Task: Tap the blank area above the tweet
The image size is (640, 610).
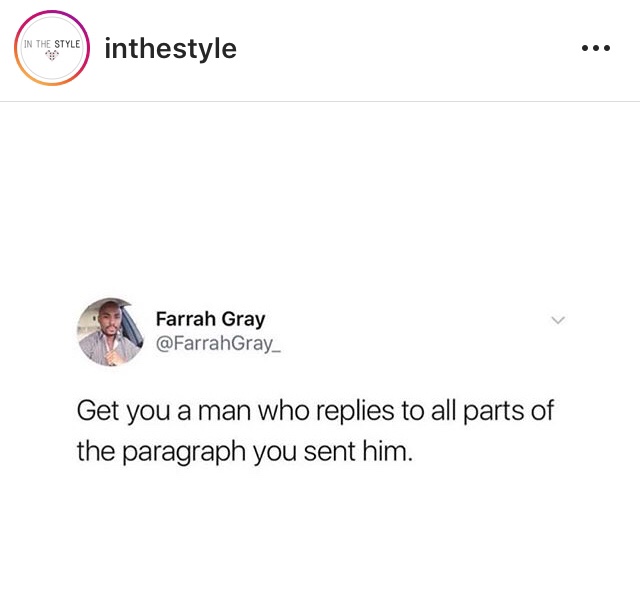Action: tap(320, 196)
